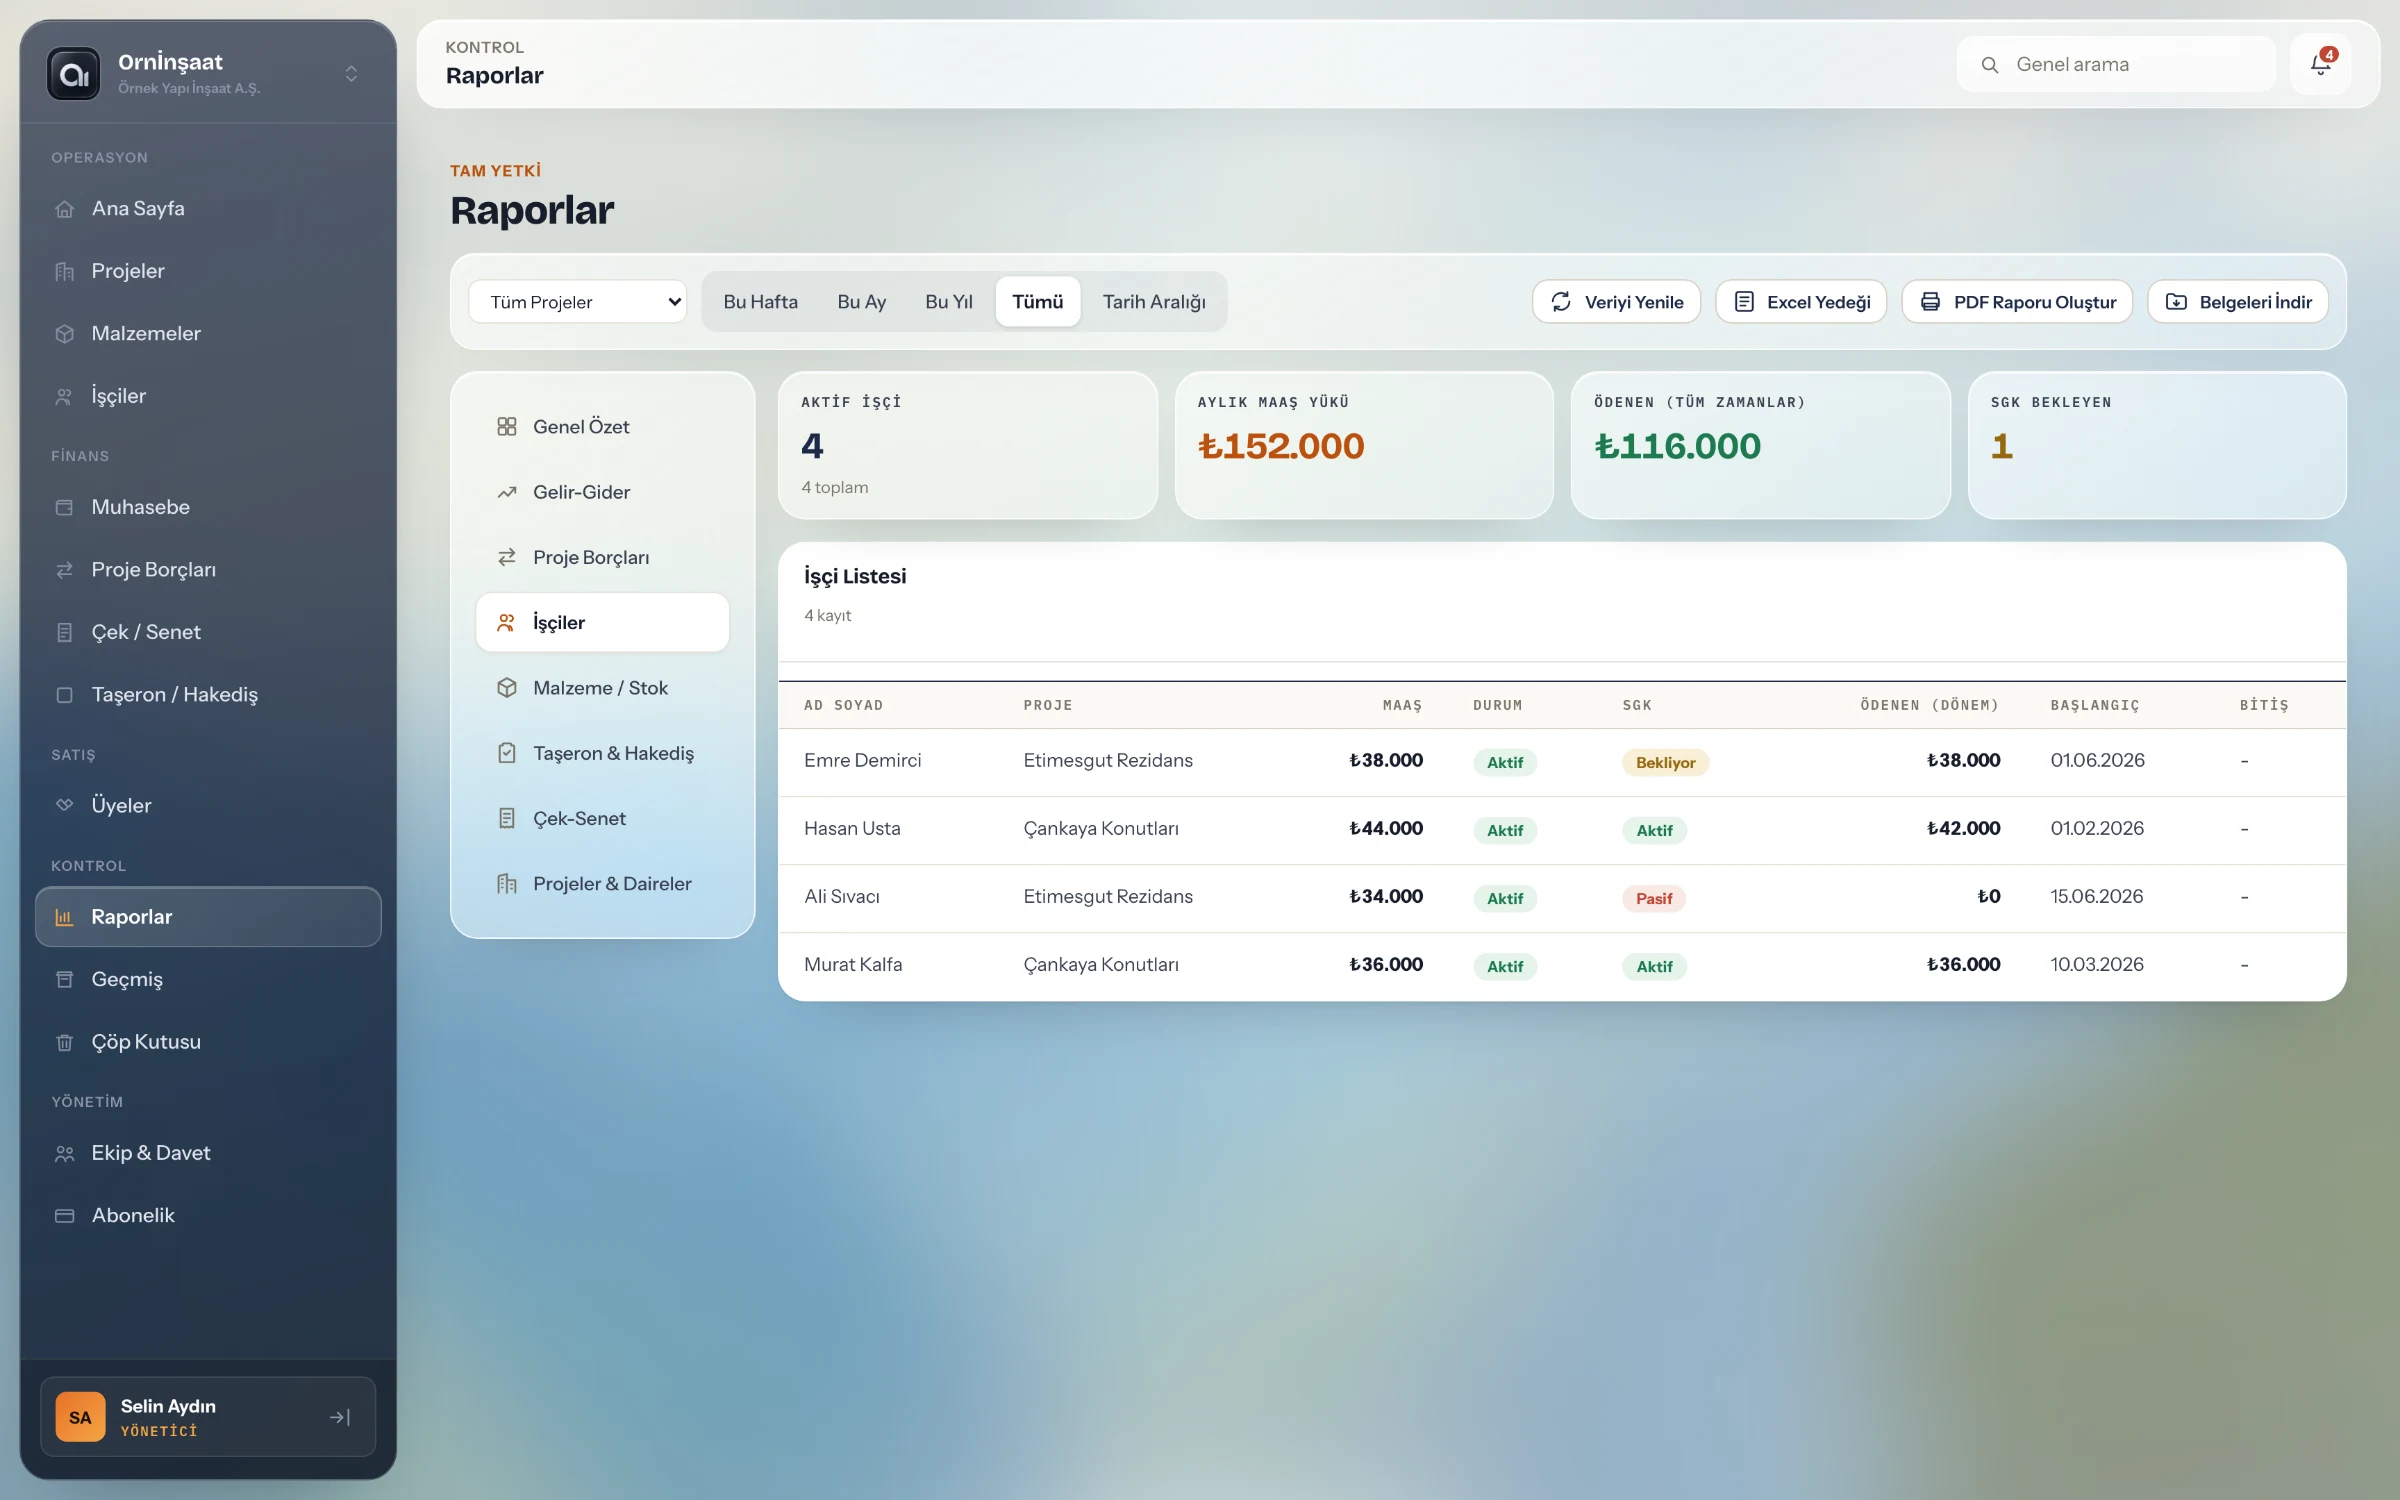Go to Çek / Senet in sidebar

[x=208, y=633]
